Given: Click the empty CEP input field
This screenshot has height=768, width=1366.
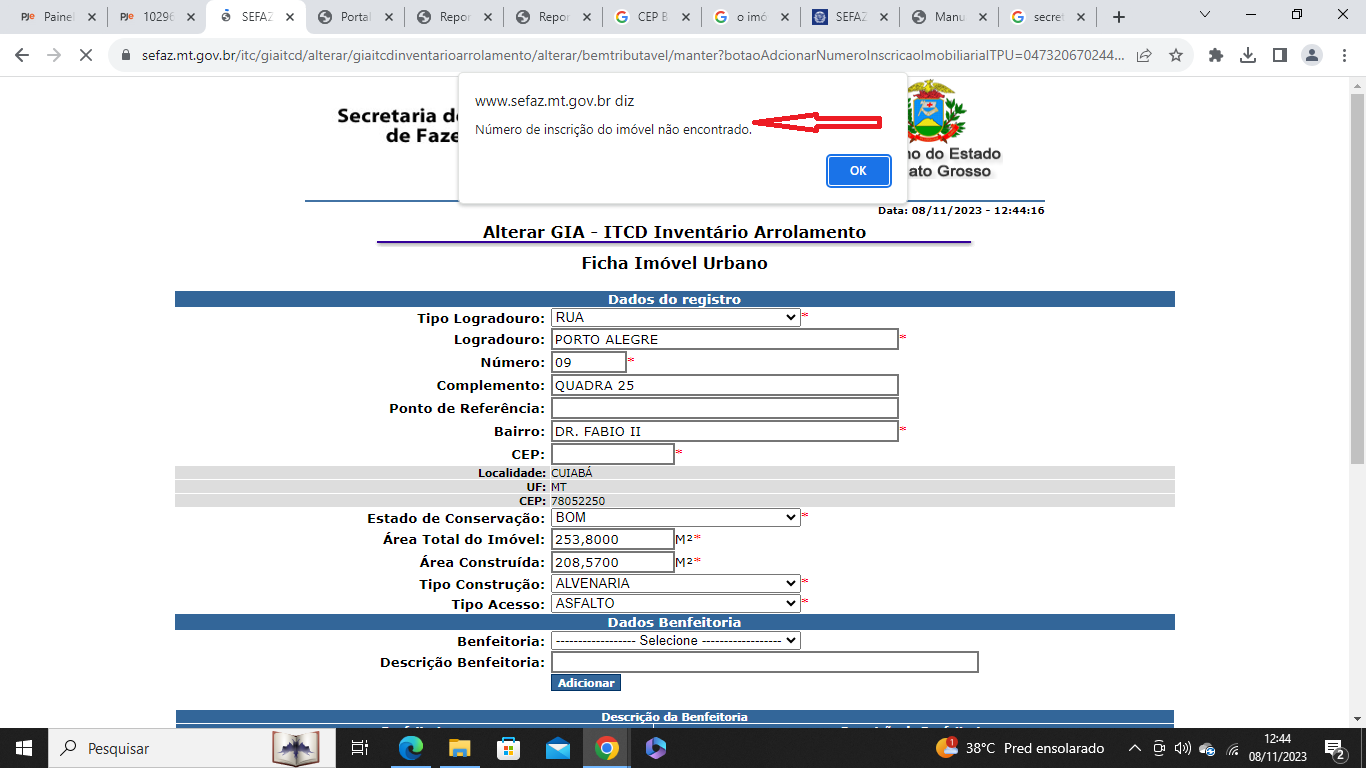Looking at the screenshot, I should click(612, 454).
